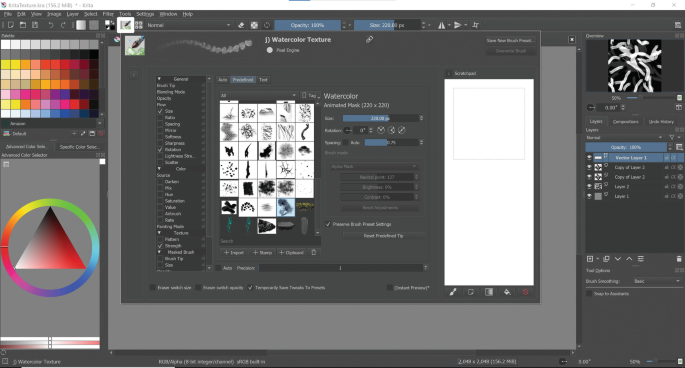Viewport: 685px width, 368px height.
Task: Open the brush editor settings icon
Action: pyautogui.click(x=126, y=25)
